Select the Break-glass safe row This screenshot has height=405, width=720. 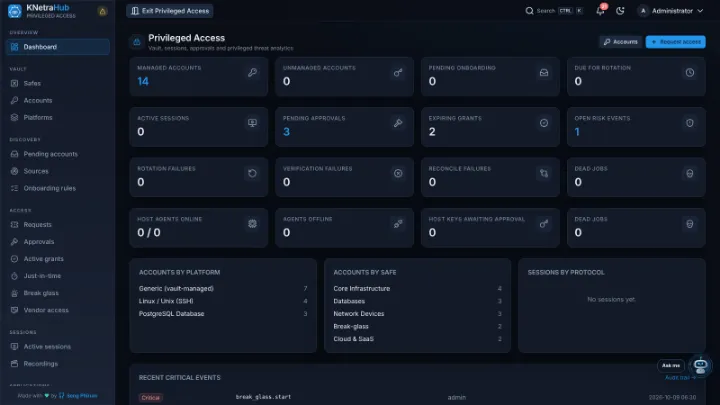tap(417, 326)
